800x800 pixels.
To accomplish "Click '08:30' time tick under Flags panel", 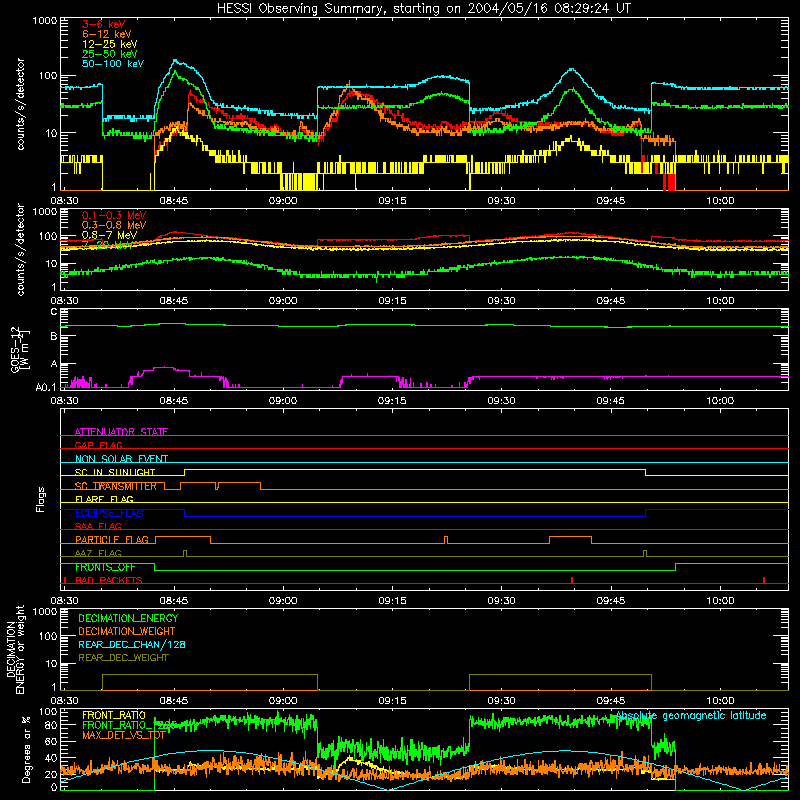I will point(65,601).
